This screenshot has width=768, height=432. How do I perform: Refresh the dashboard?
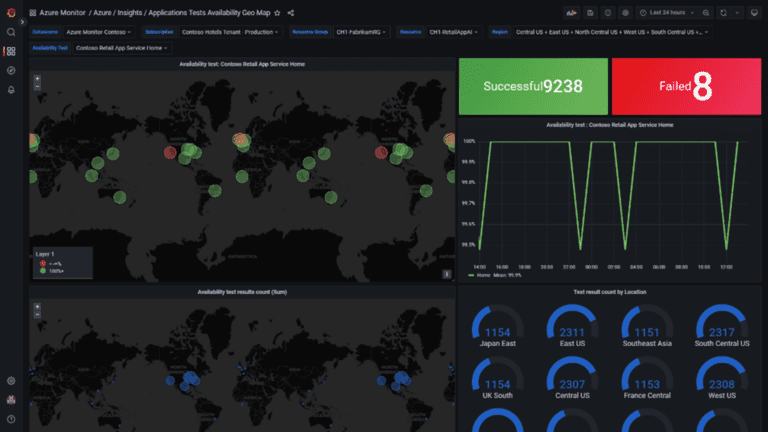(x=723, y=13)
